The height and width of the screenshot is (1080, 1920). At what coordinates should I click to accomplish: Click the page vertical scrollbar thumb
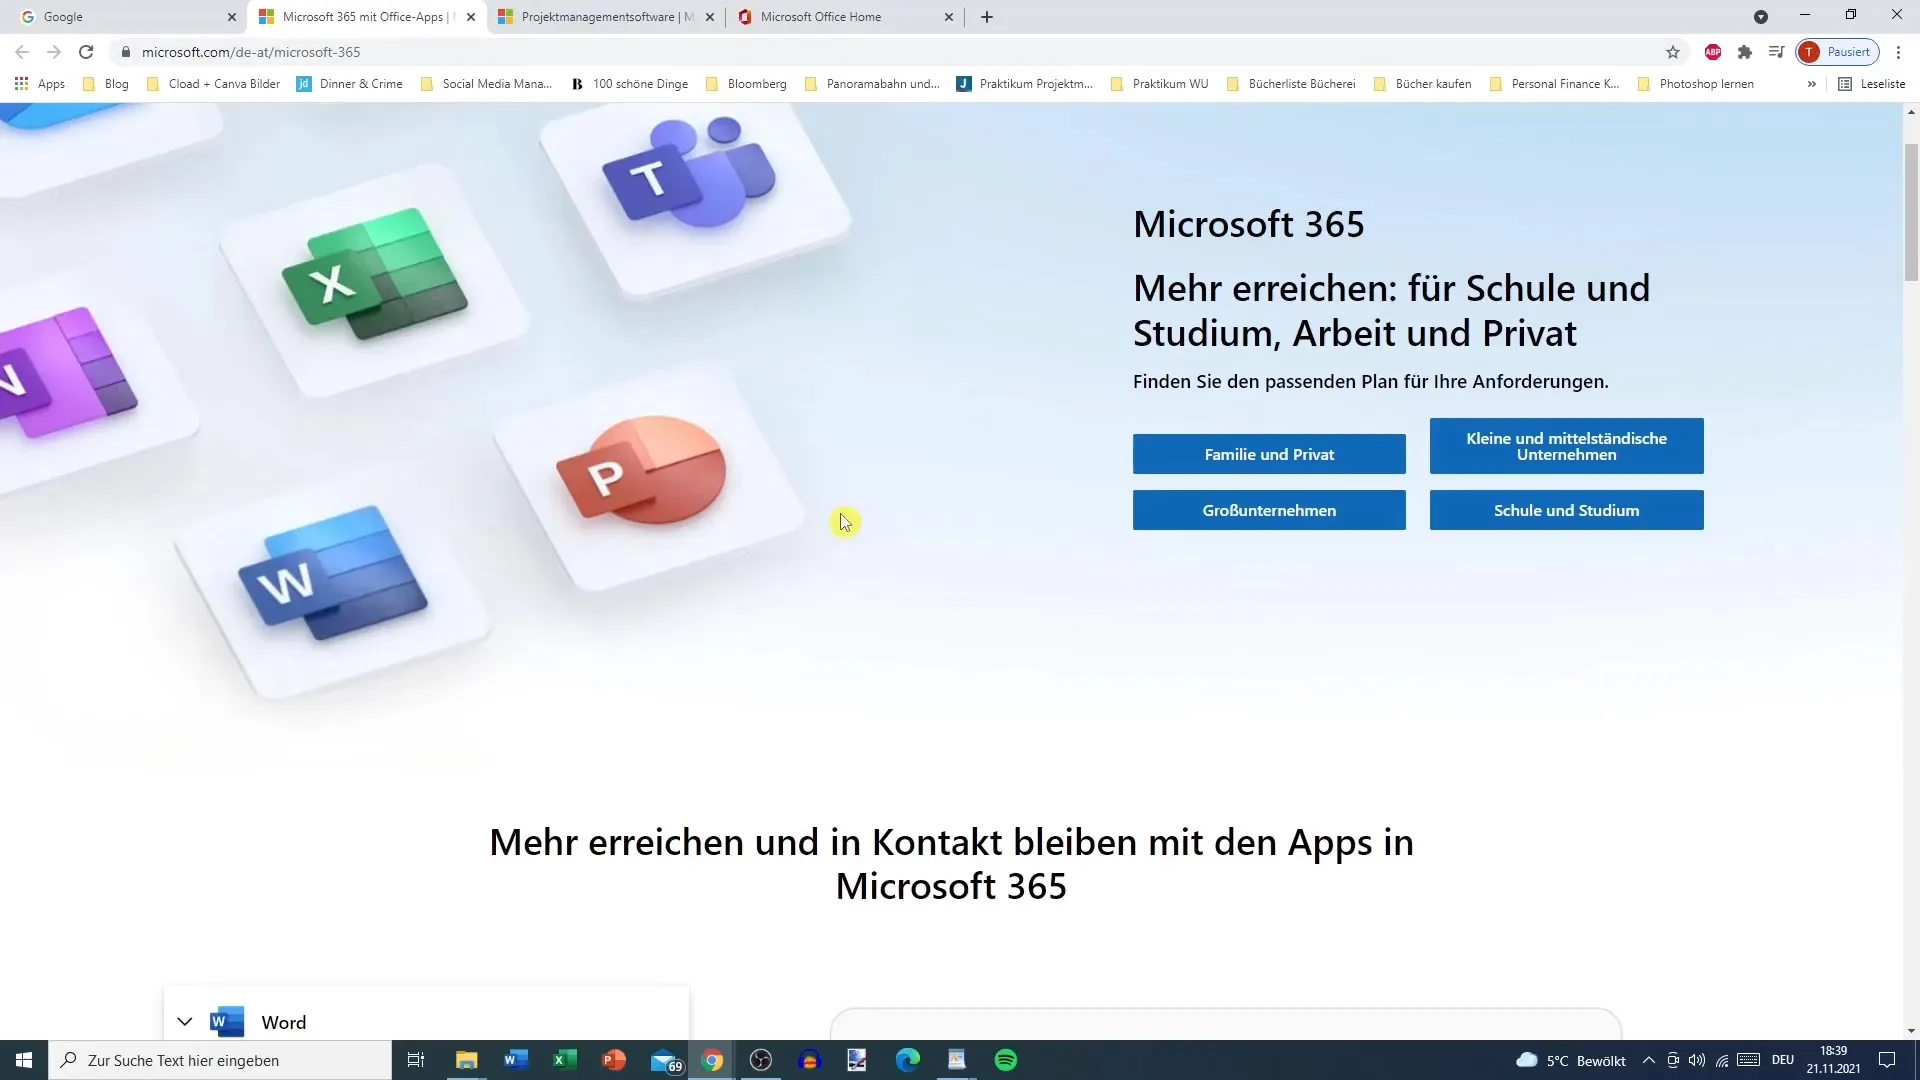[1911, 212]
